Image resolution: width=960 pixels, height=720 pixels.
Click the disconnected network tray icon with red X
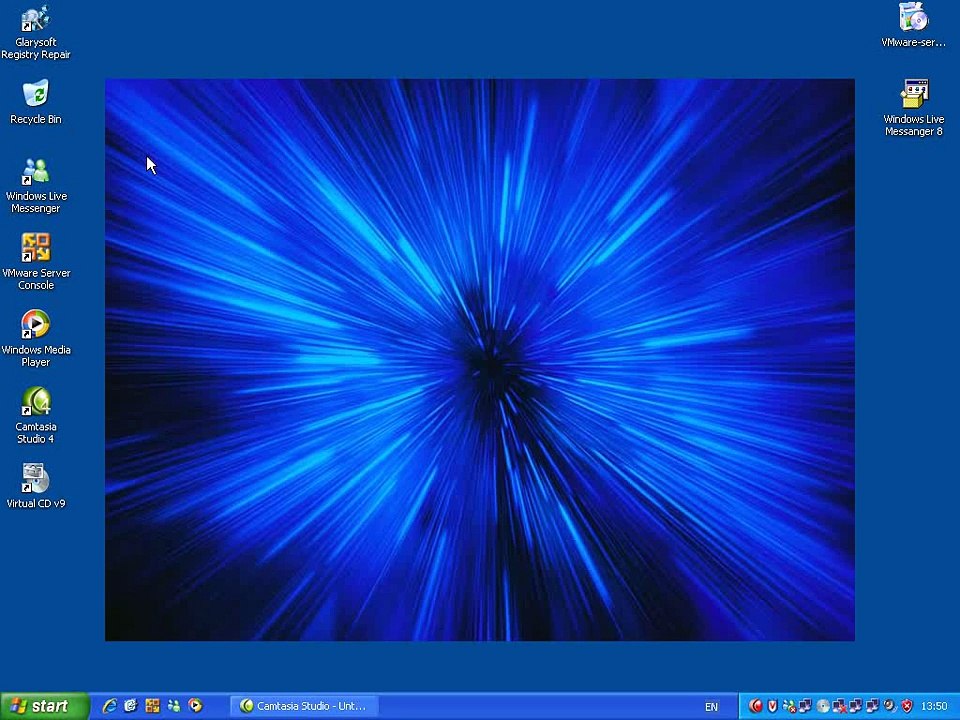click(x=839, y=707)
